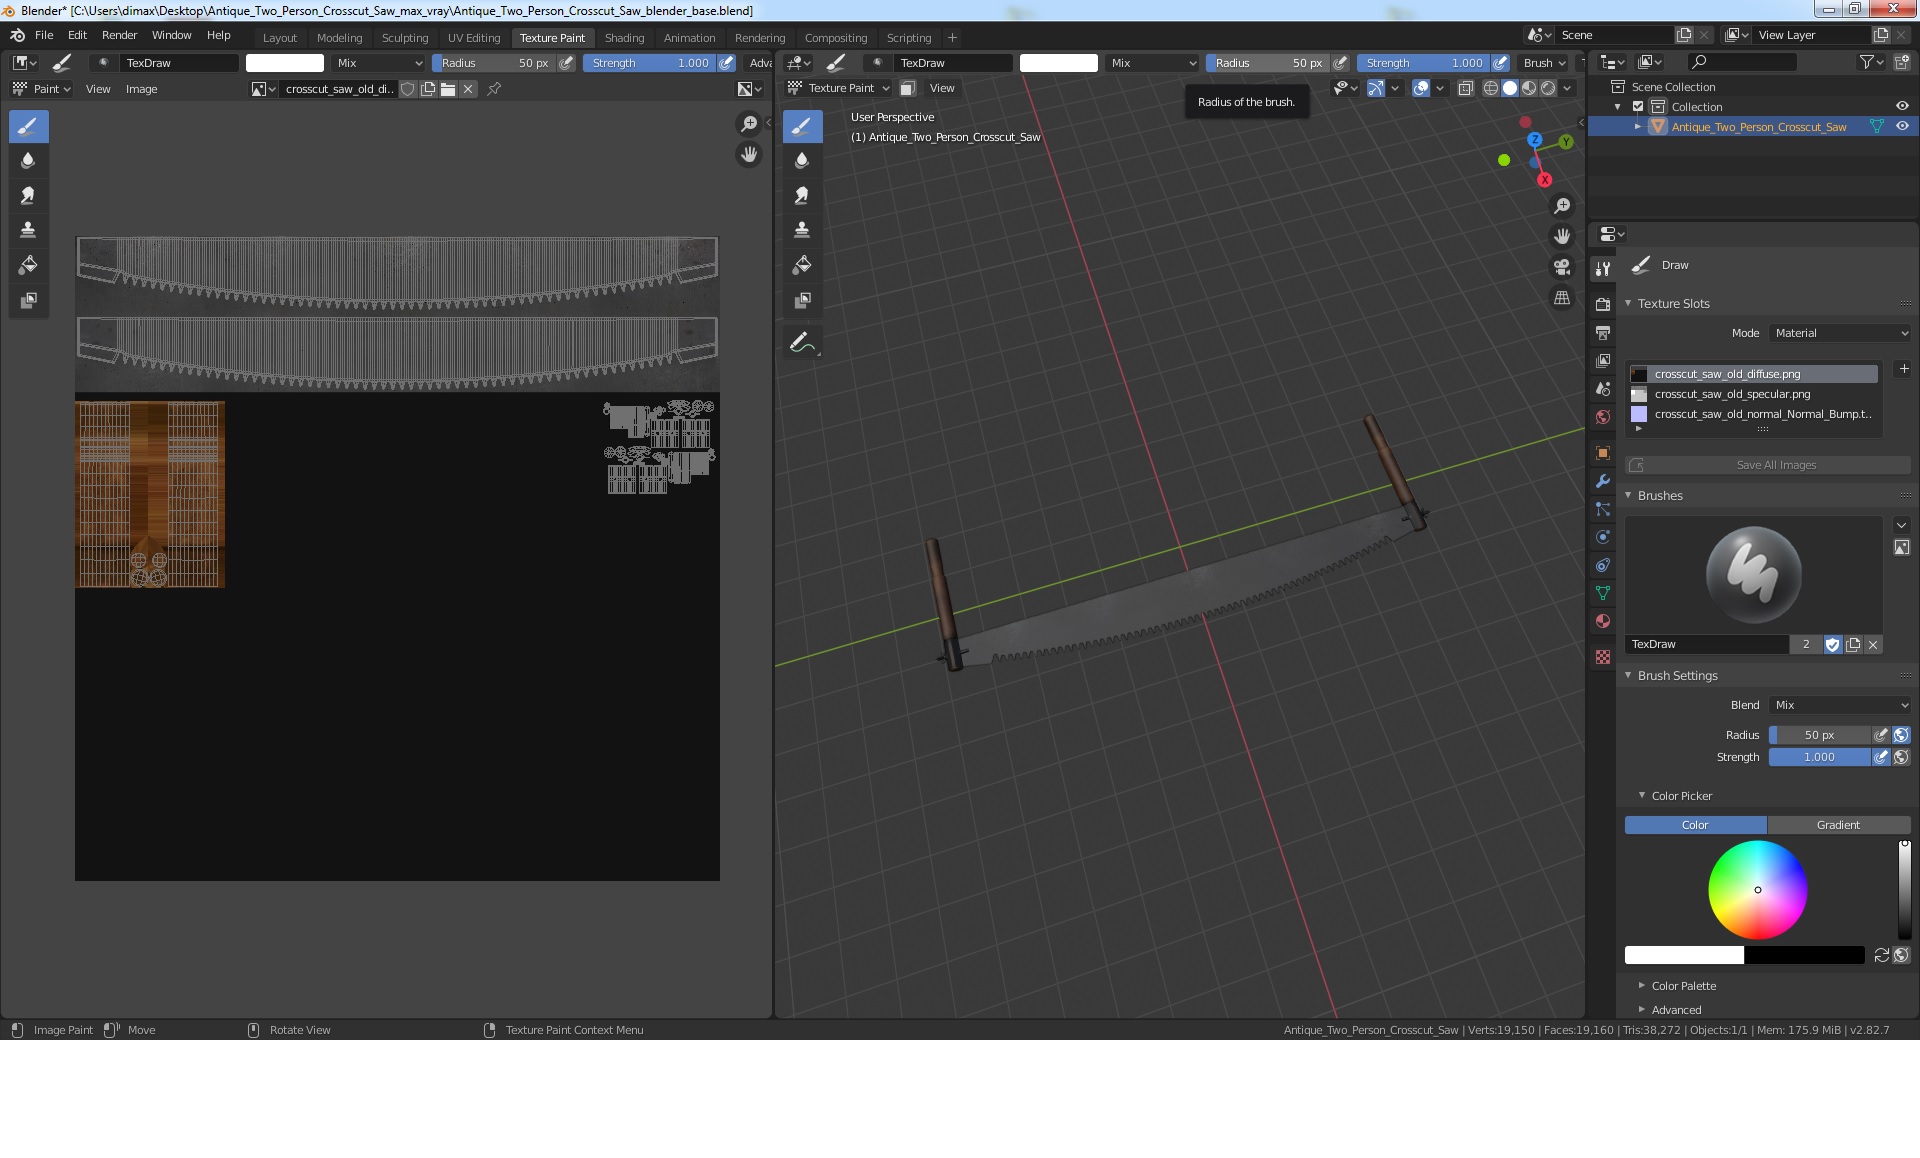Switch to Gradient color mode
The width and height of the screenshot is (1920, 1158).
[x=1838, y=825]
